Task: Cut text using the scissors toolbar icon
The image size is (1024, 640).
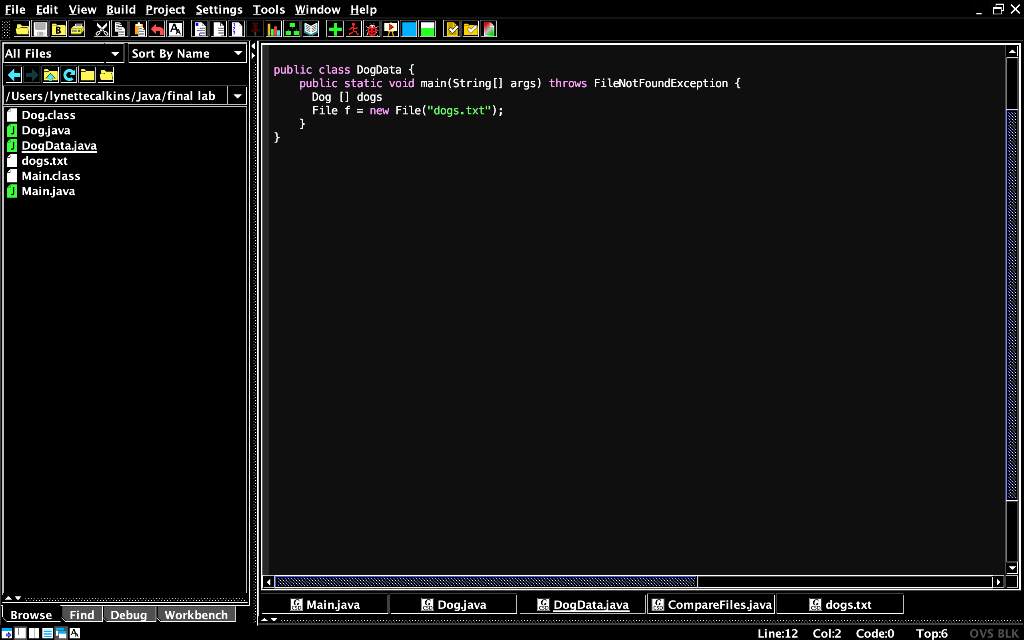Action: [x=101, y=29]
